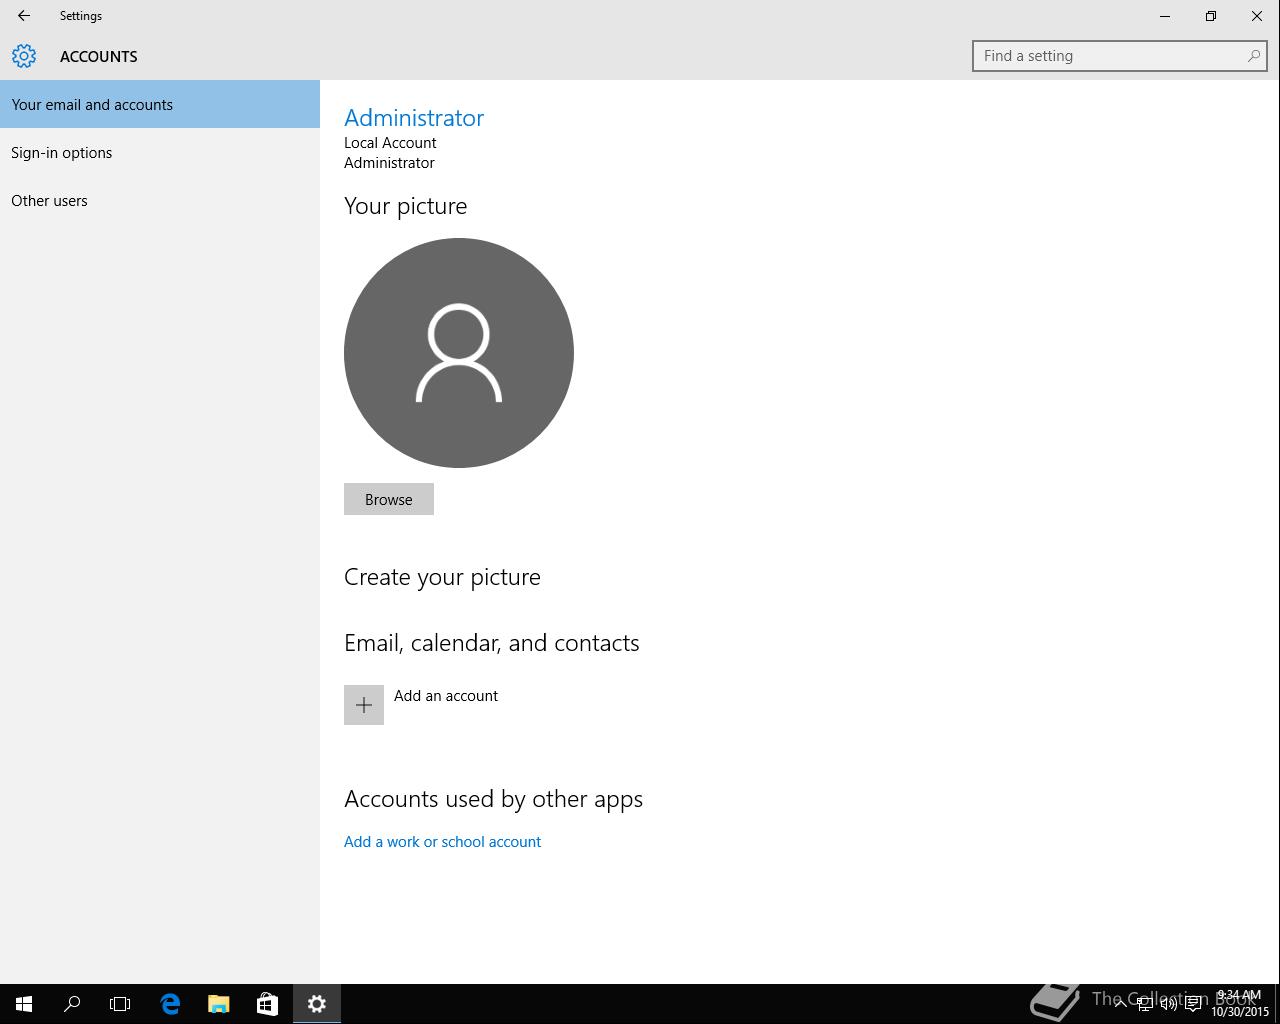Open the Store from the taskbar
Image resolution: width=1280 pixels, height=1024 pixels.
(267, 1004)
